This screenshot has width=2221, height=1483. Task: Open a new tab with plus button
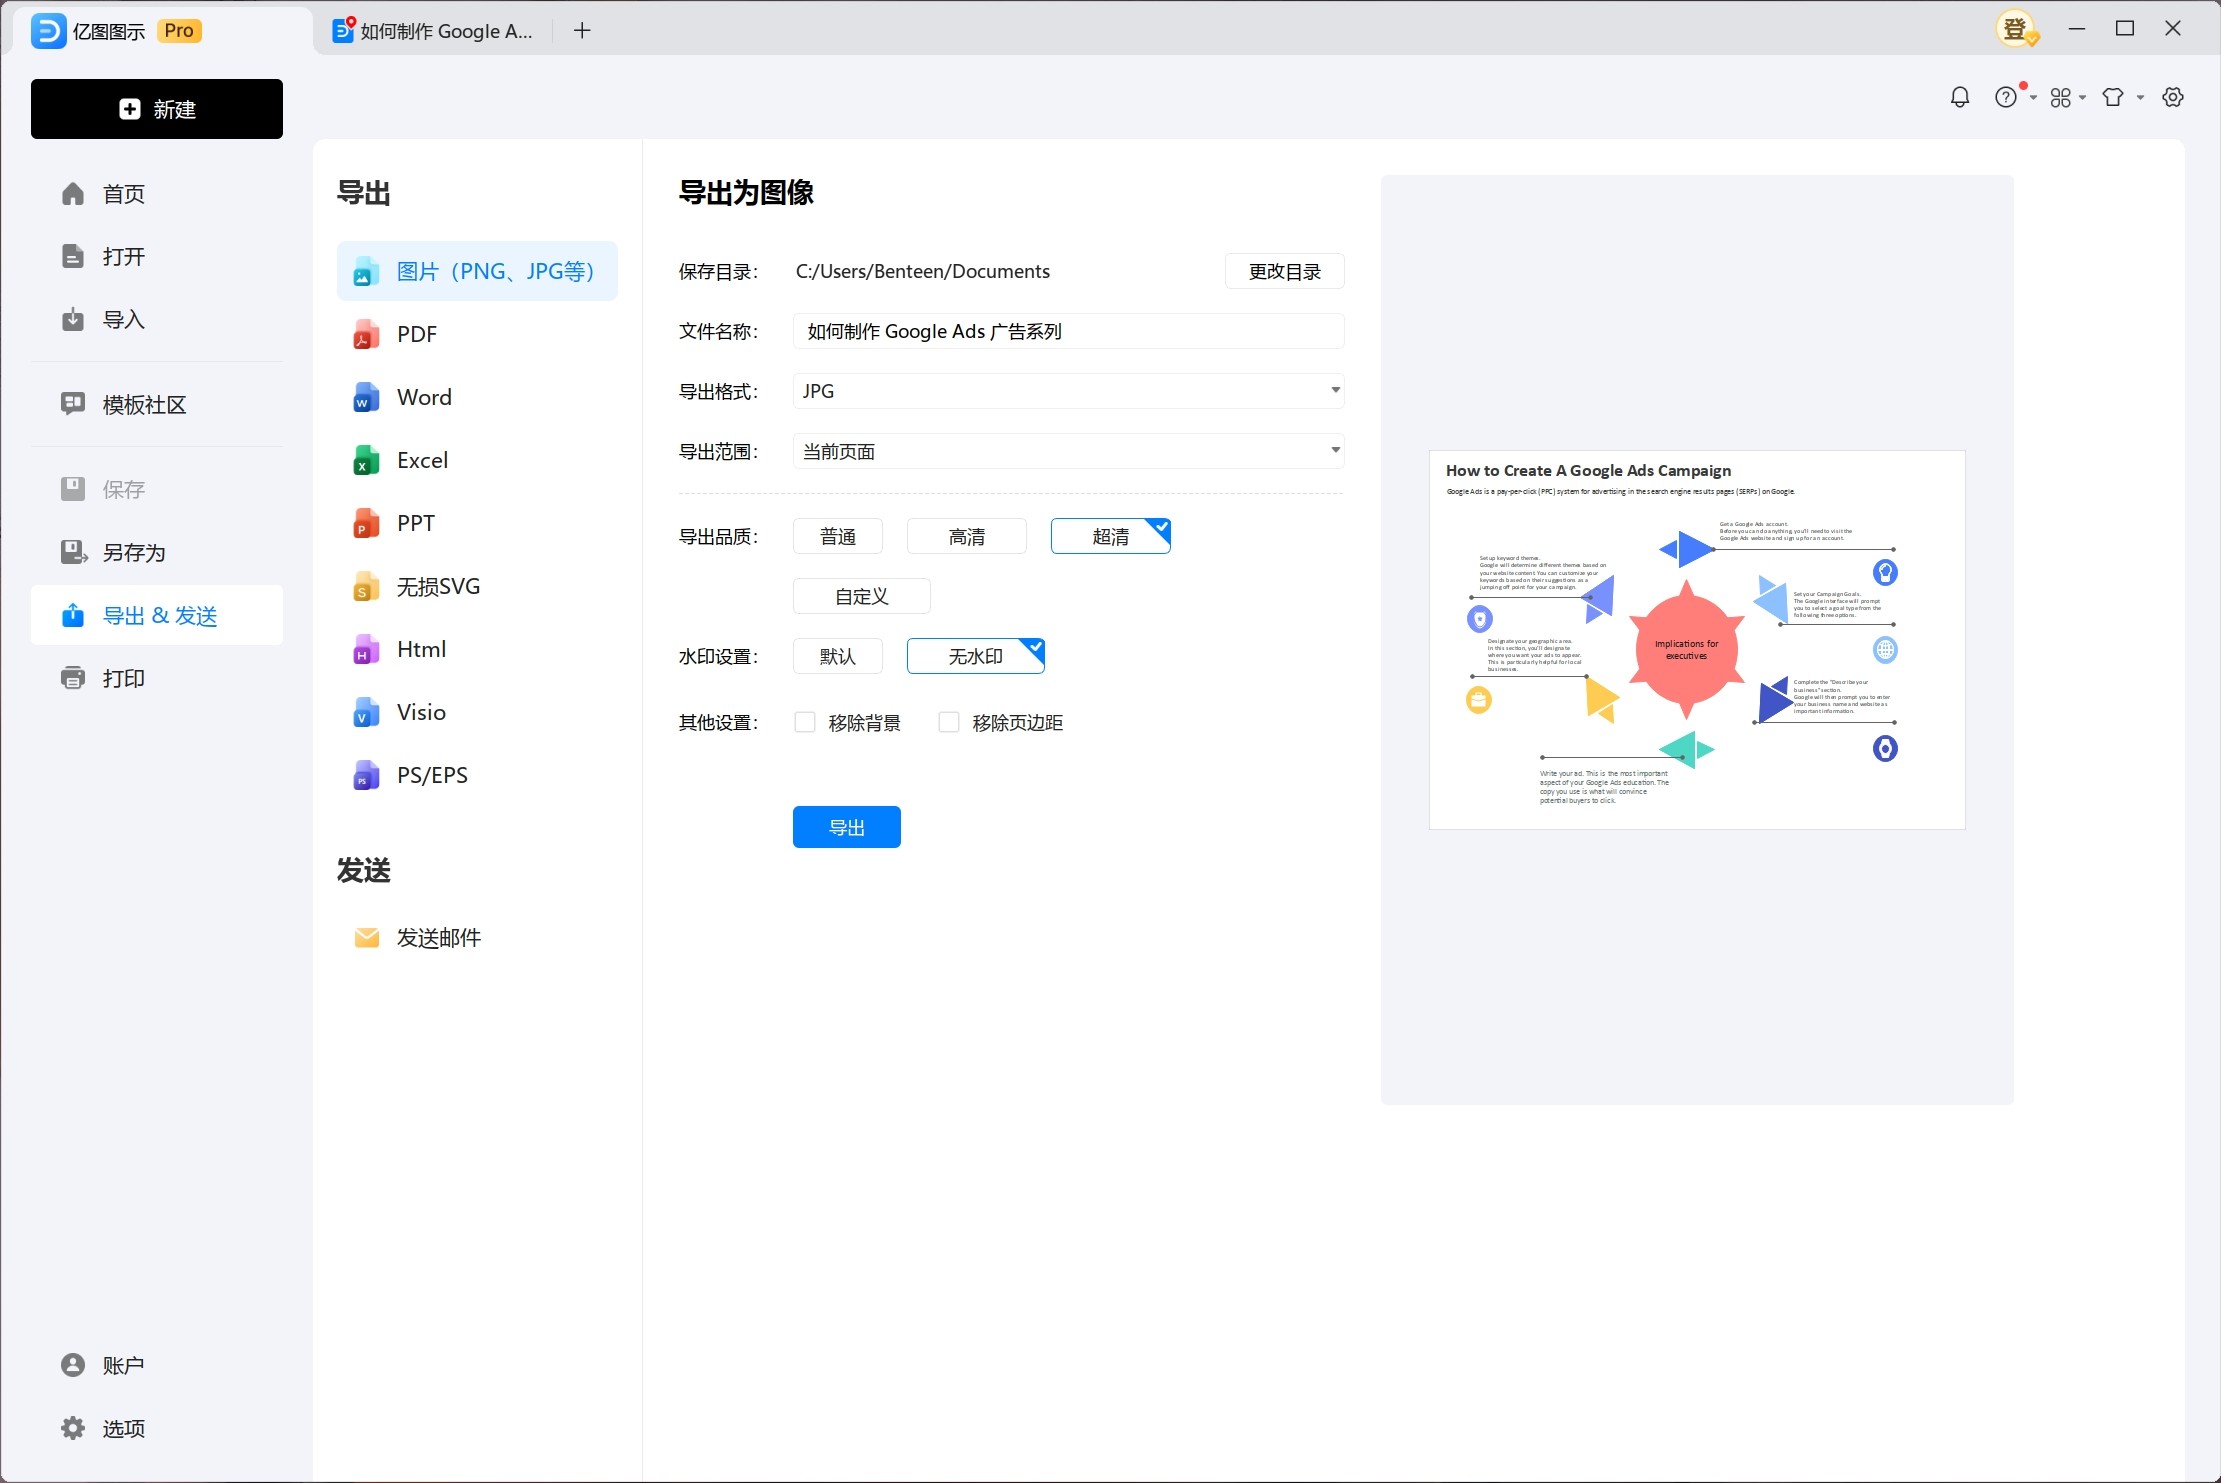pyautogui.click(x=582, y=31)
